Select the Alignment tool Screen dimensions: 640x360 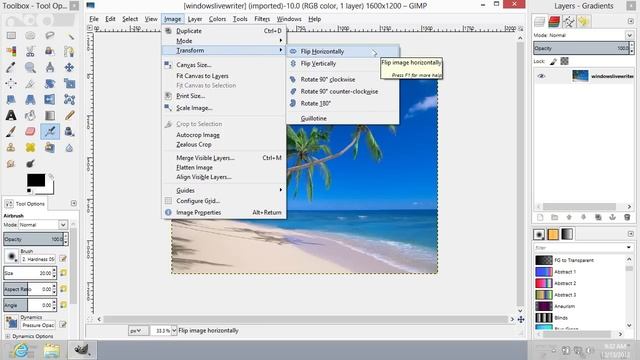coord(11,83)
